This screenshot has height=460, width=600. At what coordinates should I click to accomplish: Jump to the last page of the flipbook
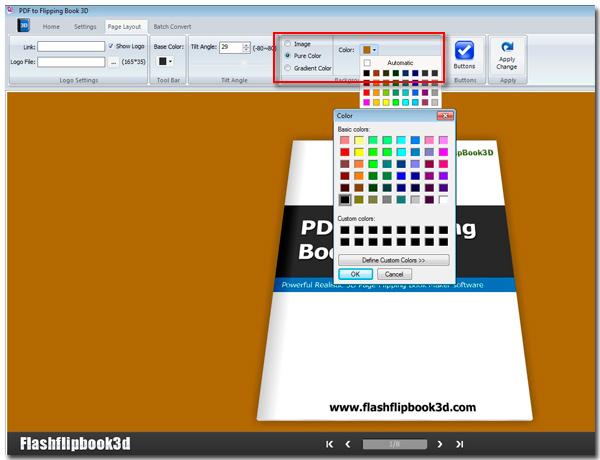tap(459, 444)
